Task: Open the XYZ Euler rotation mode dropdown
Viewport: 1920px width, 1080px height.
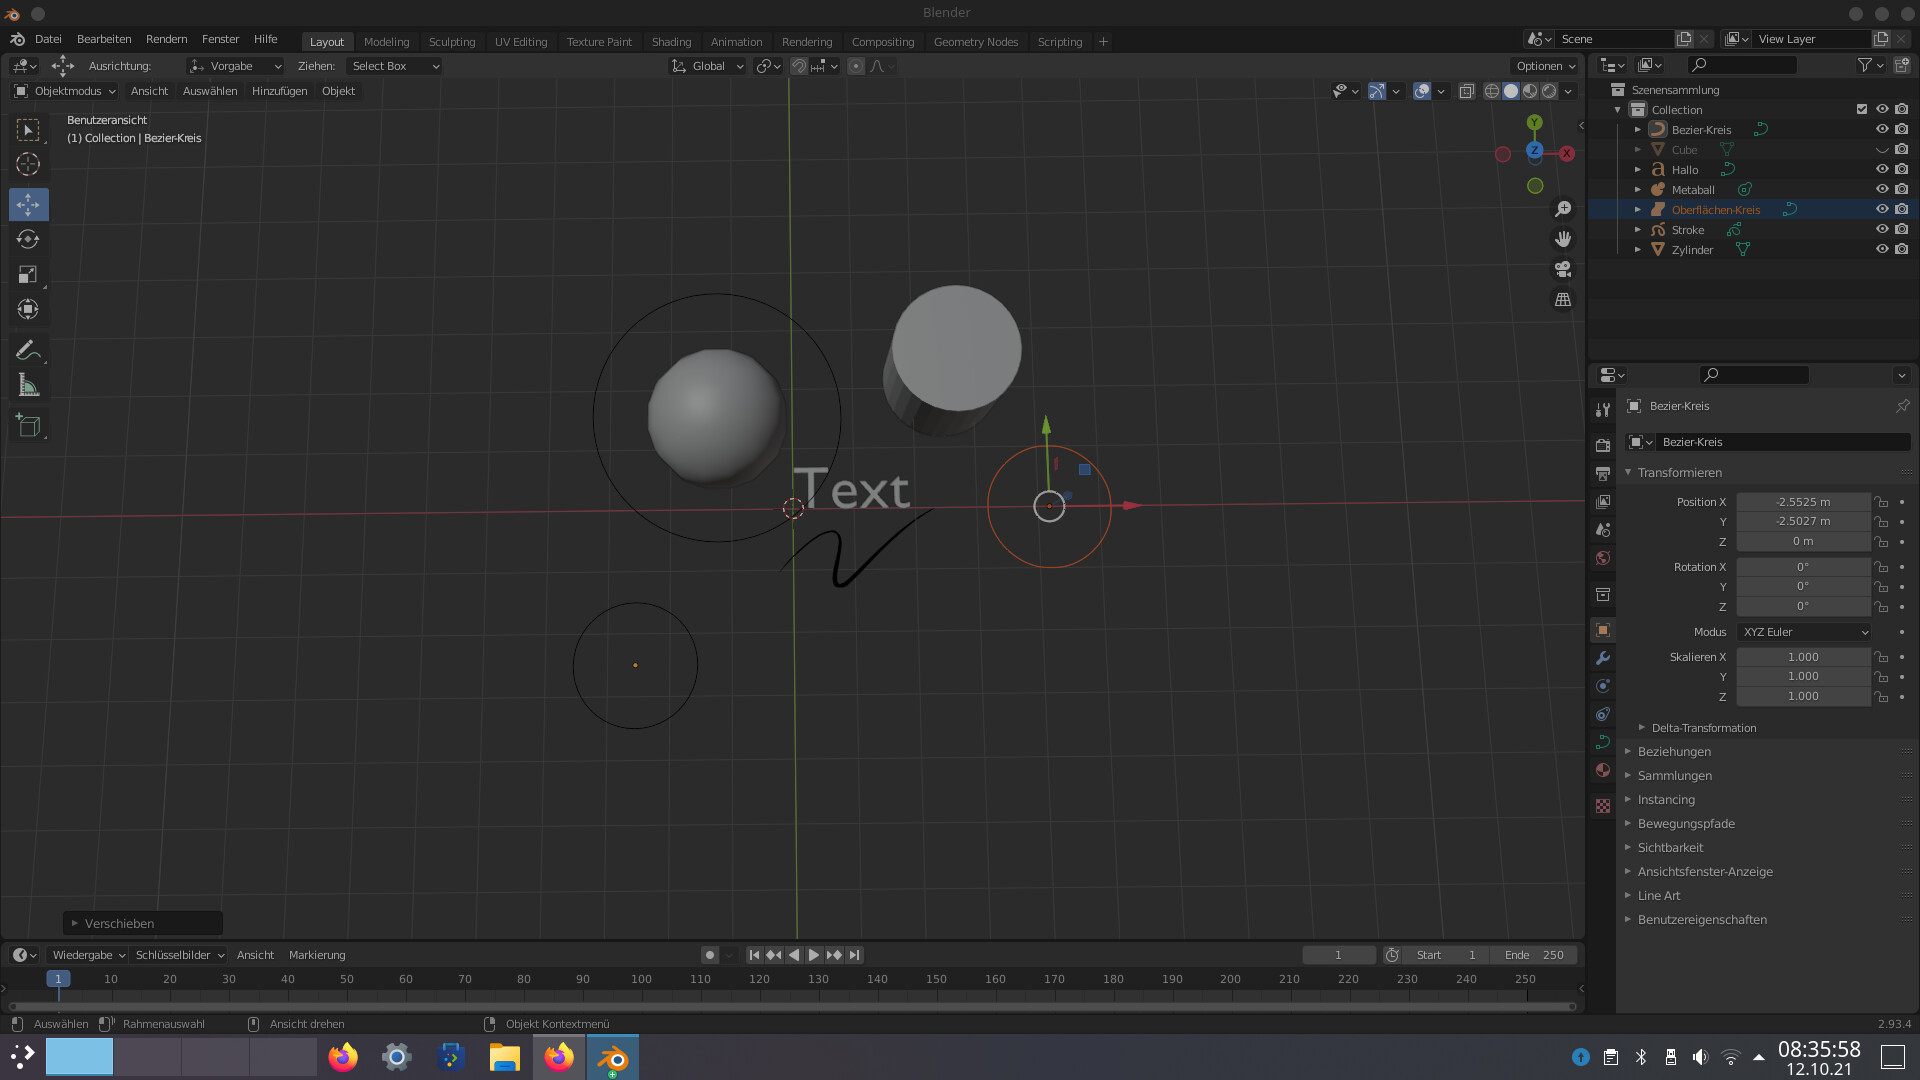Action: point(1805,632)
